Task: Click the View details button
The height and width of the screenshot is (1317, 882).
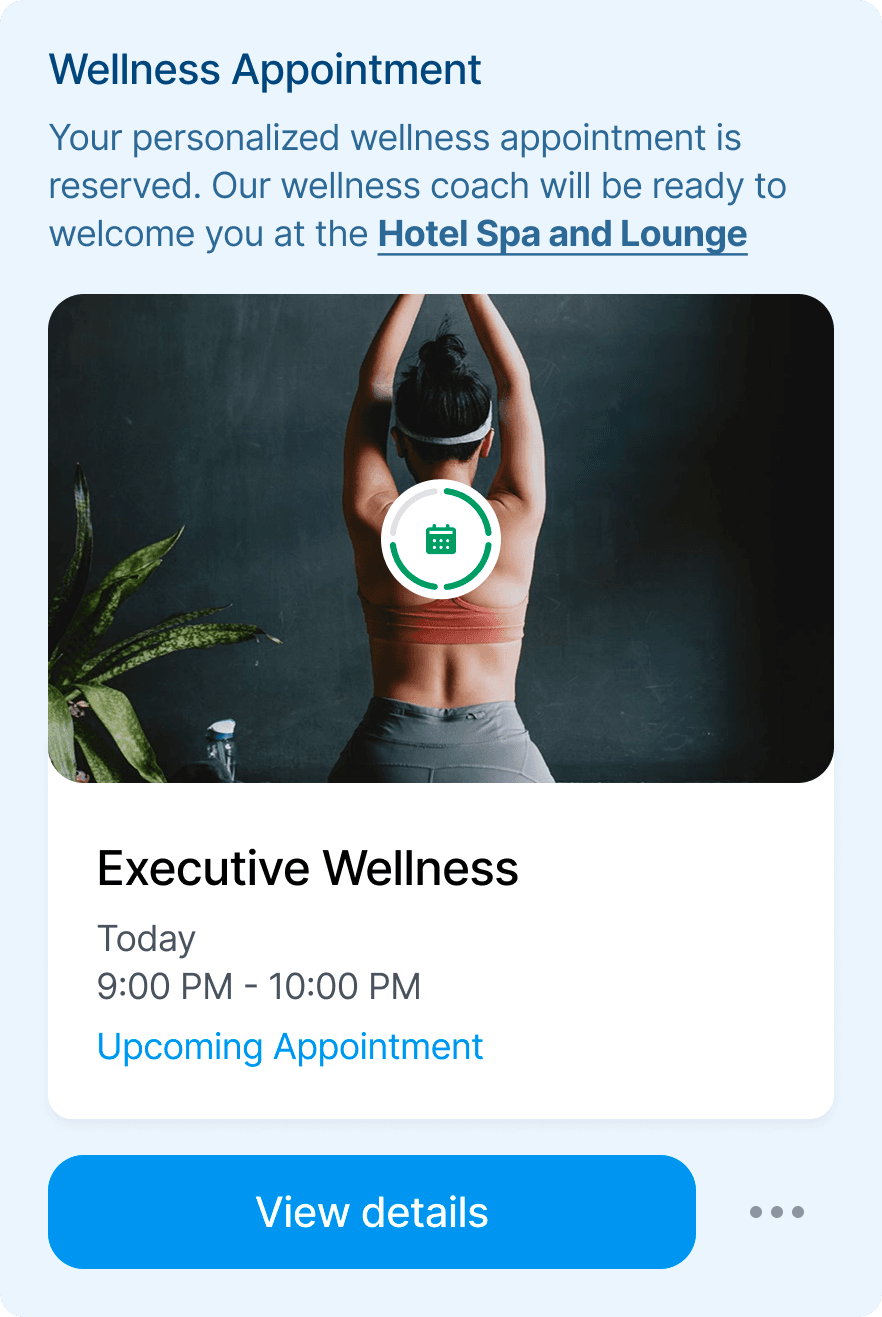Action: [372, 1212]
